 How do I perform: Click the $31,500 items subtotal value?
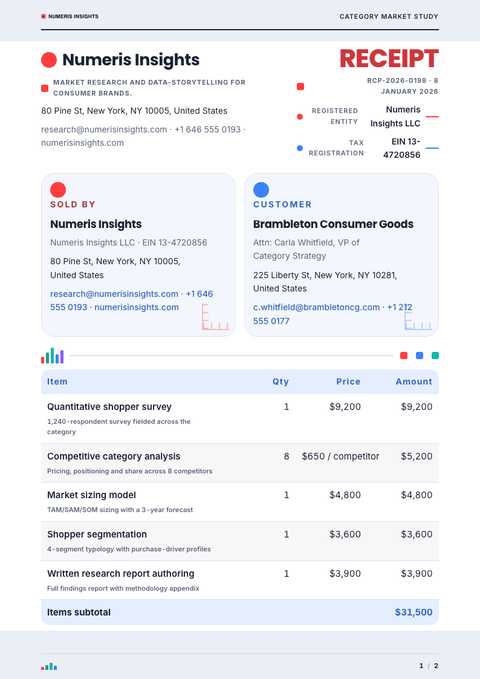point(414,612)
